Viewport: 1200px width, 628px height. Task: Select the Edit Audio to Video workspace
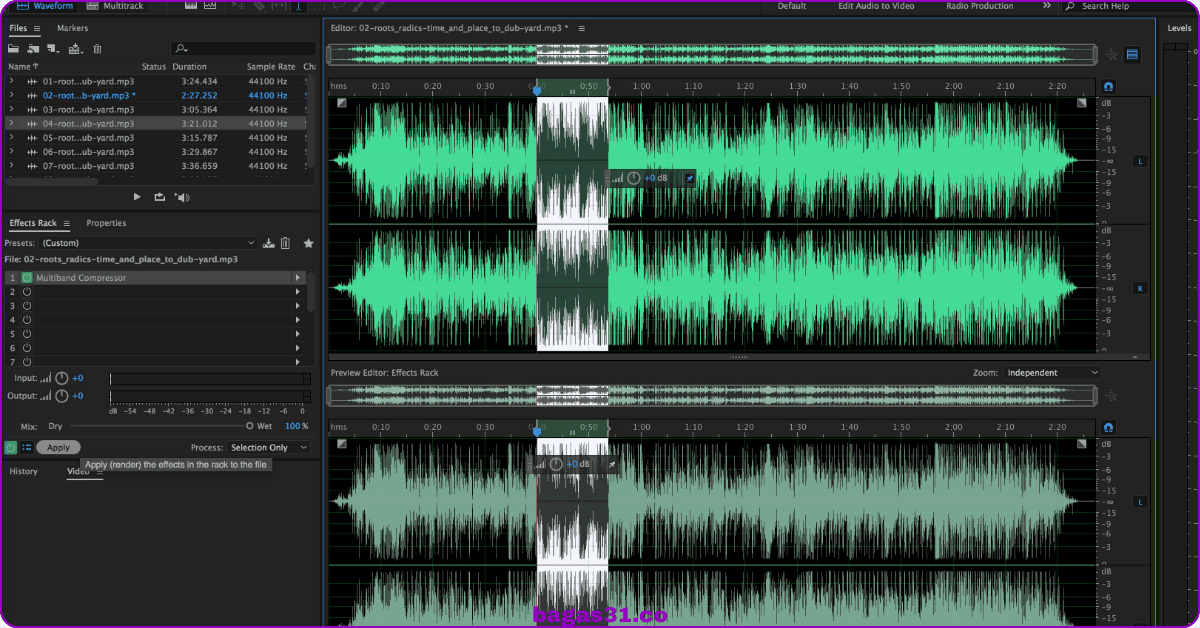[x=876, y=6]
